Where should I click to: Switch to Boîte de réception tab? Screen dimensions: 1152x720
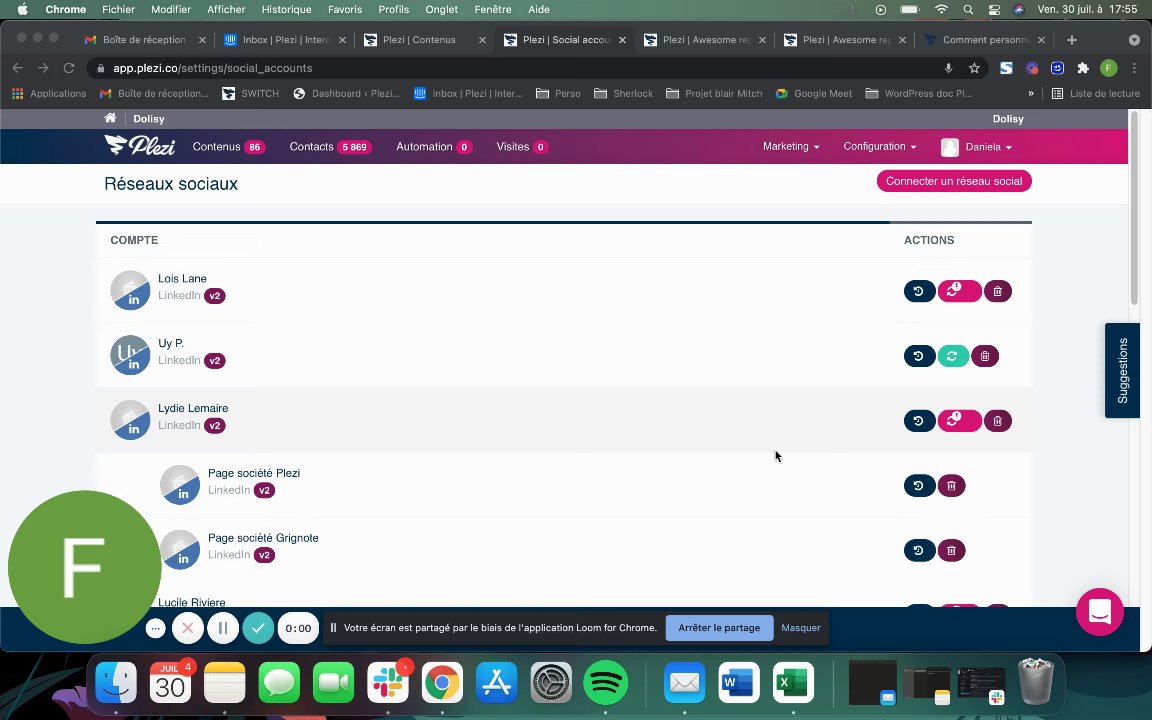point(144,40)
